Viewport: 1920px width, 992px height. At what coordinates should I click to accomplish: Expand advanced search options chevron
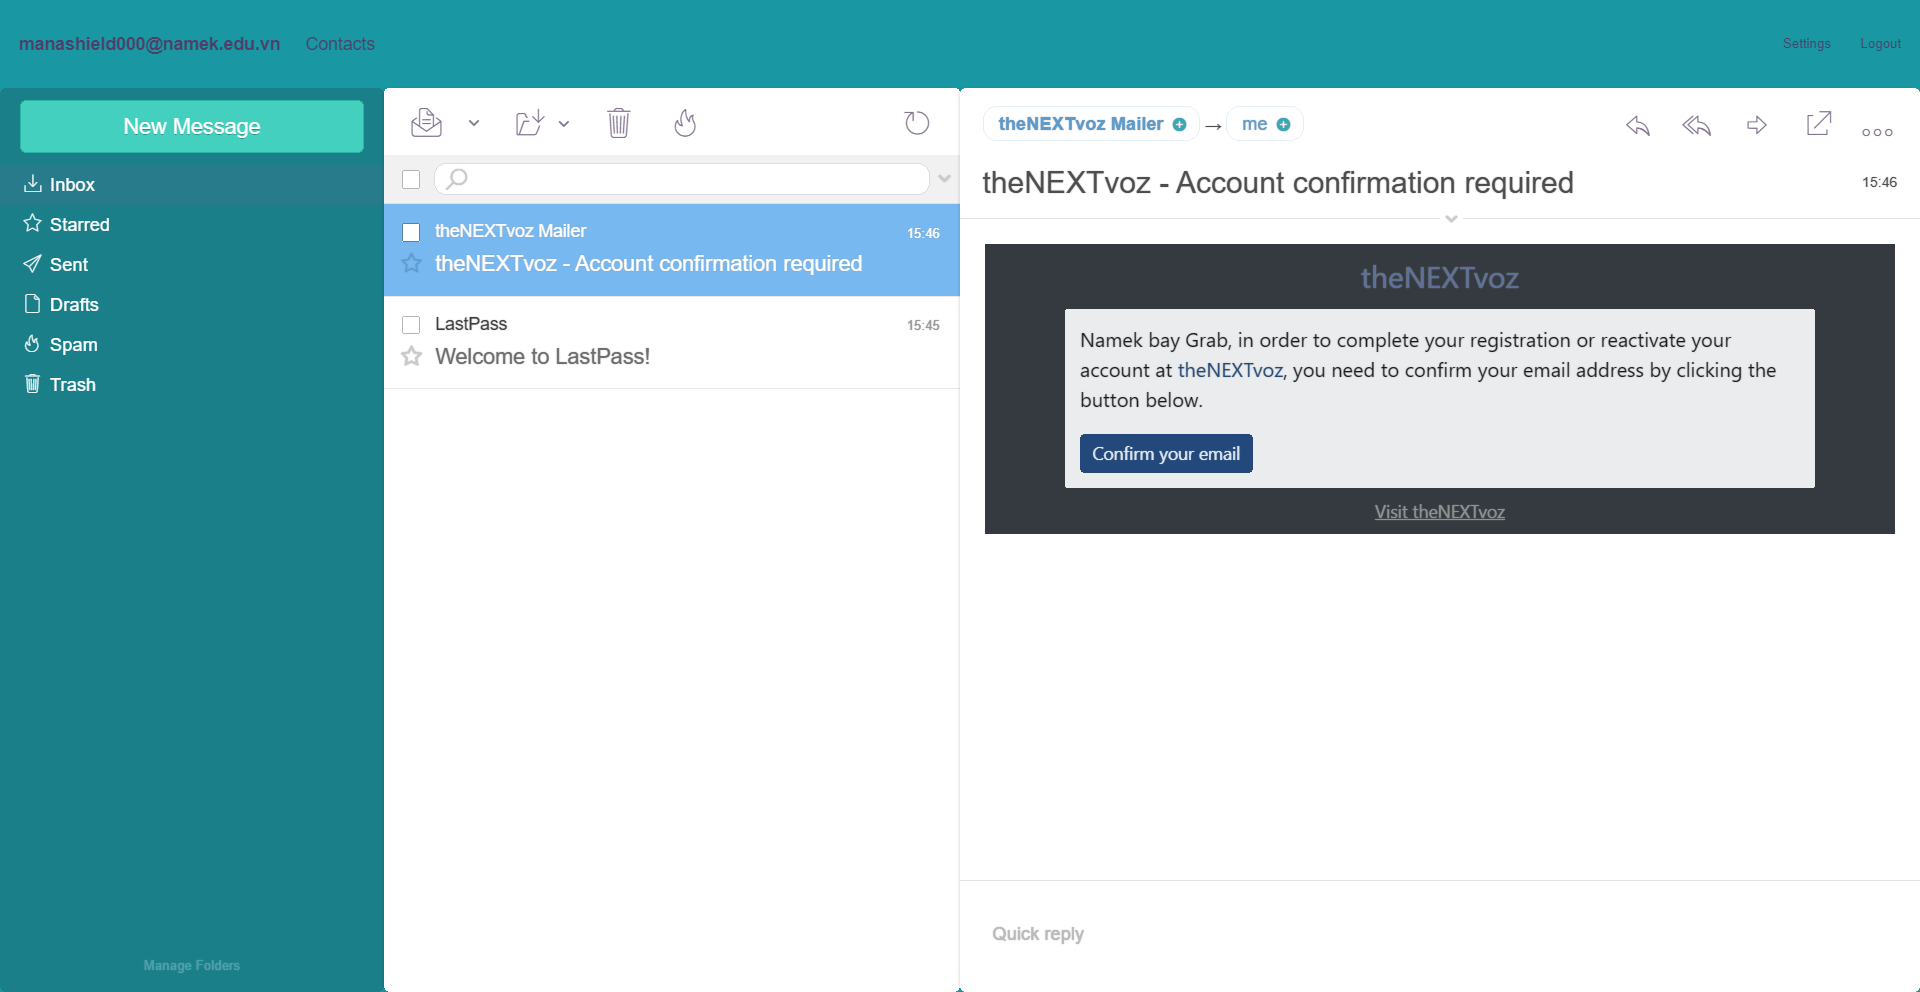tap(944, 179)
